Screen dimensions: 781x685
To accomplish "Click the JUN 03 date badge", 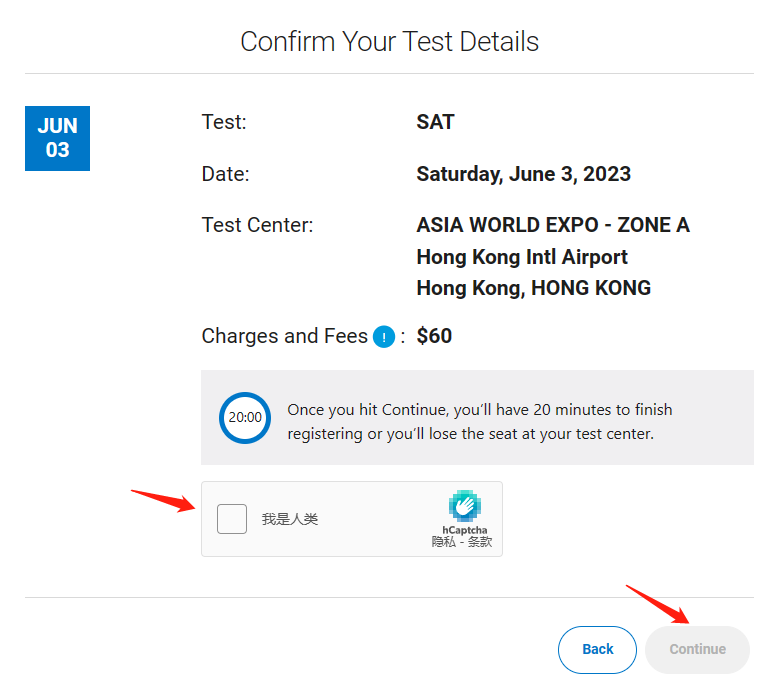I will [x=57, y=138].
